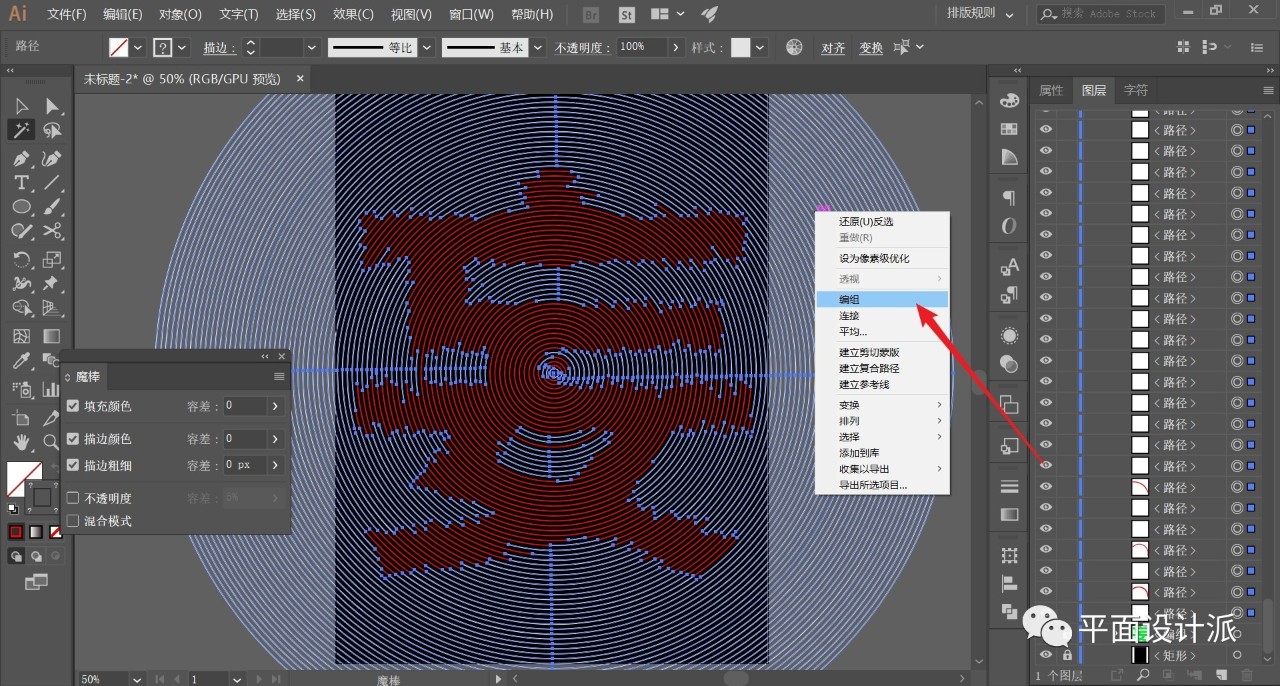Image resolution: width=1280 pixels, height=686 pixels.
Task: Switch to the 属性 tab
Action: point(1051,90)
